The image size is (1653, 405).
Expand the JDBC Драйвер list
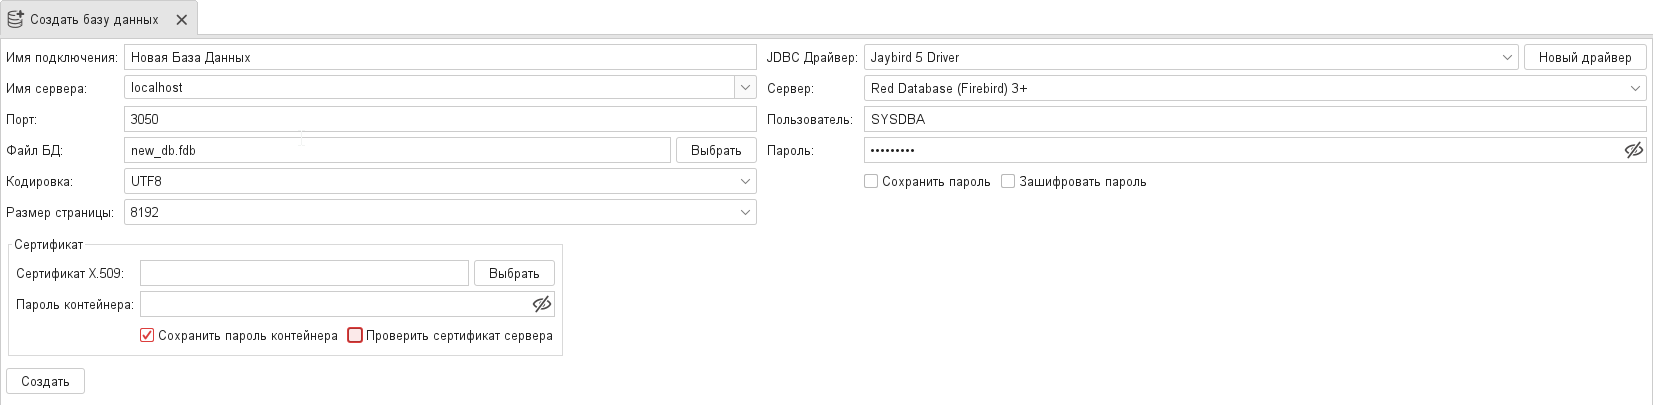pyautogui.click(x=1507, y=57)
